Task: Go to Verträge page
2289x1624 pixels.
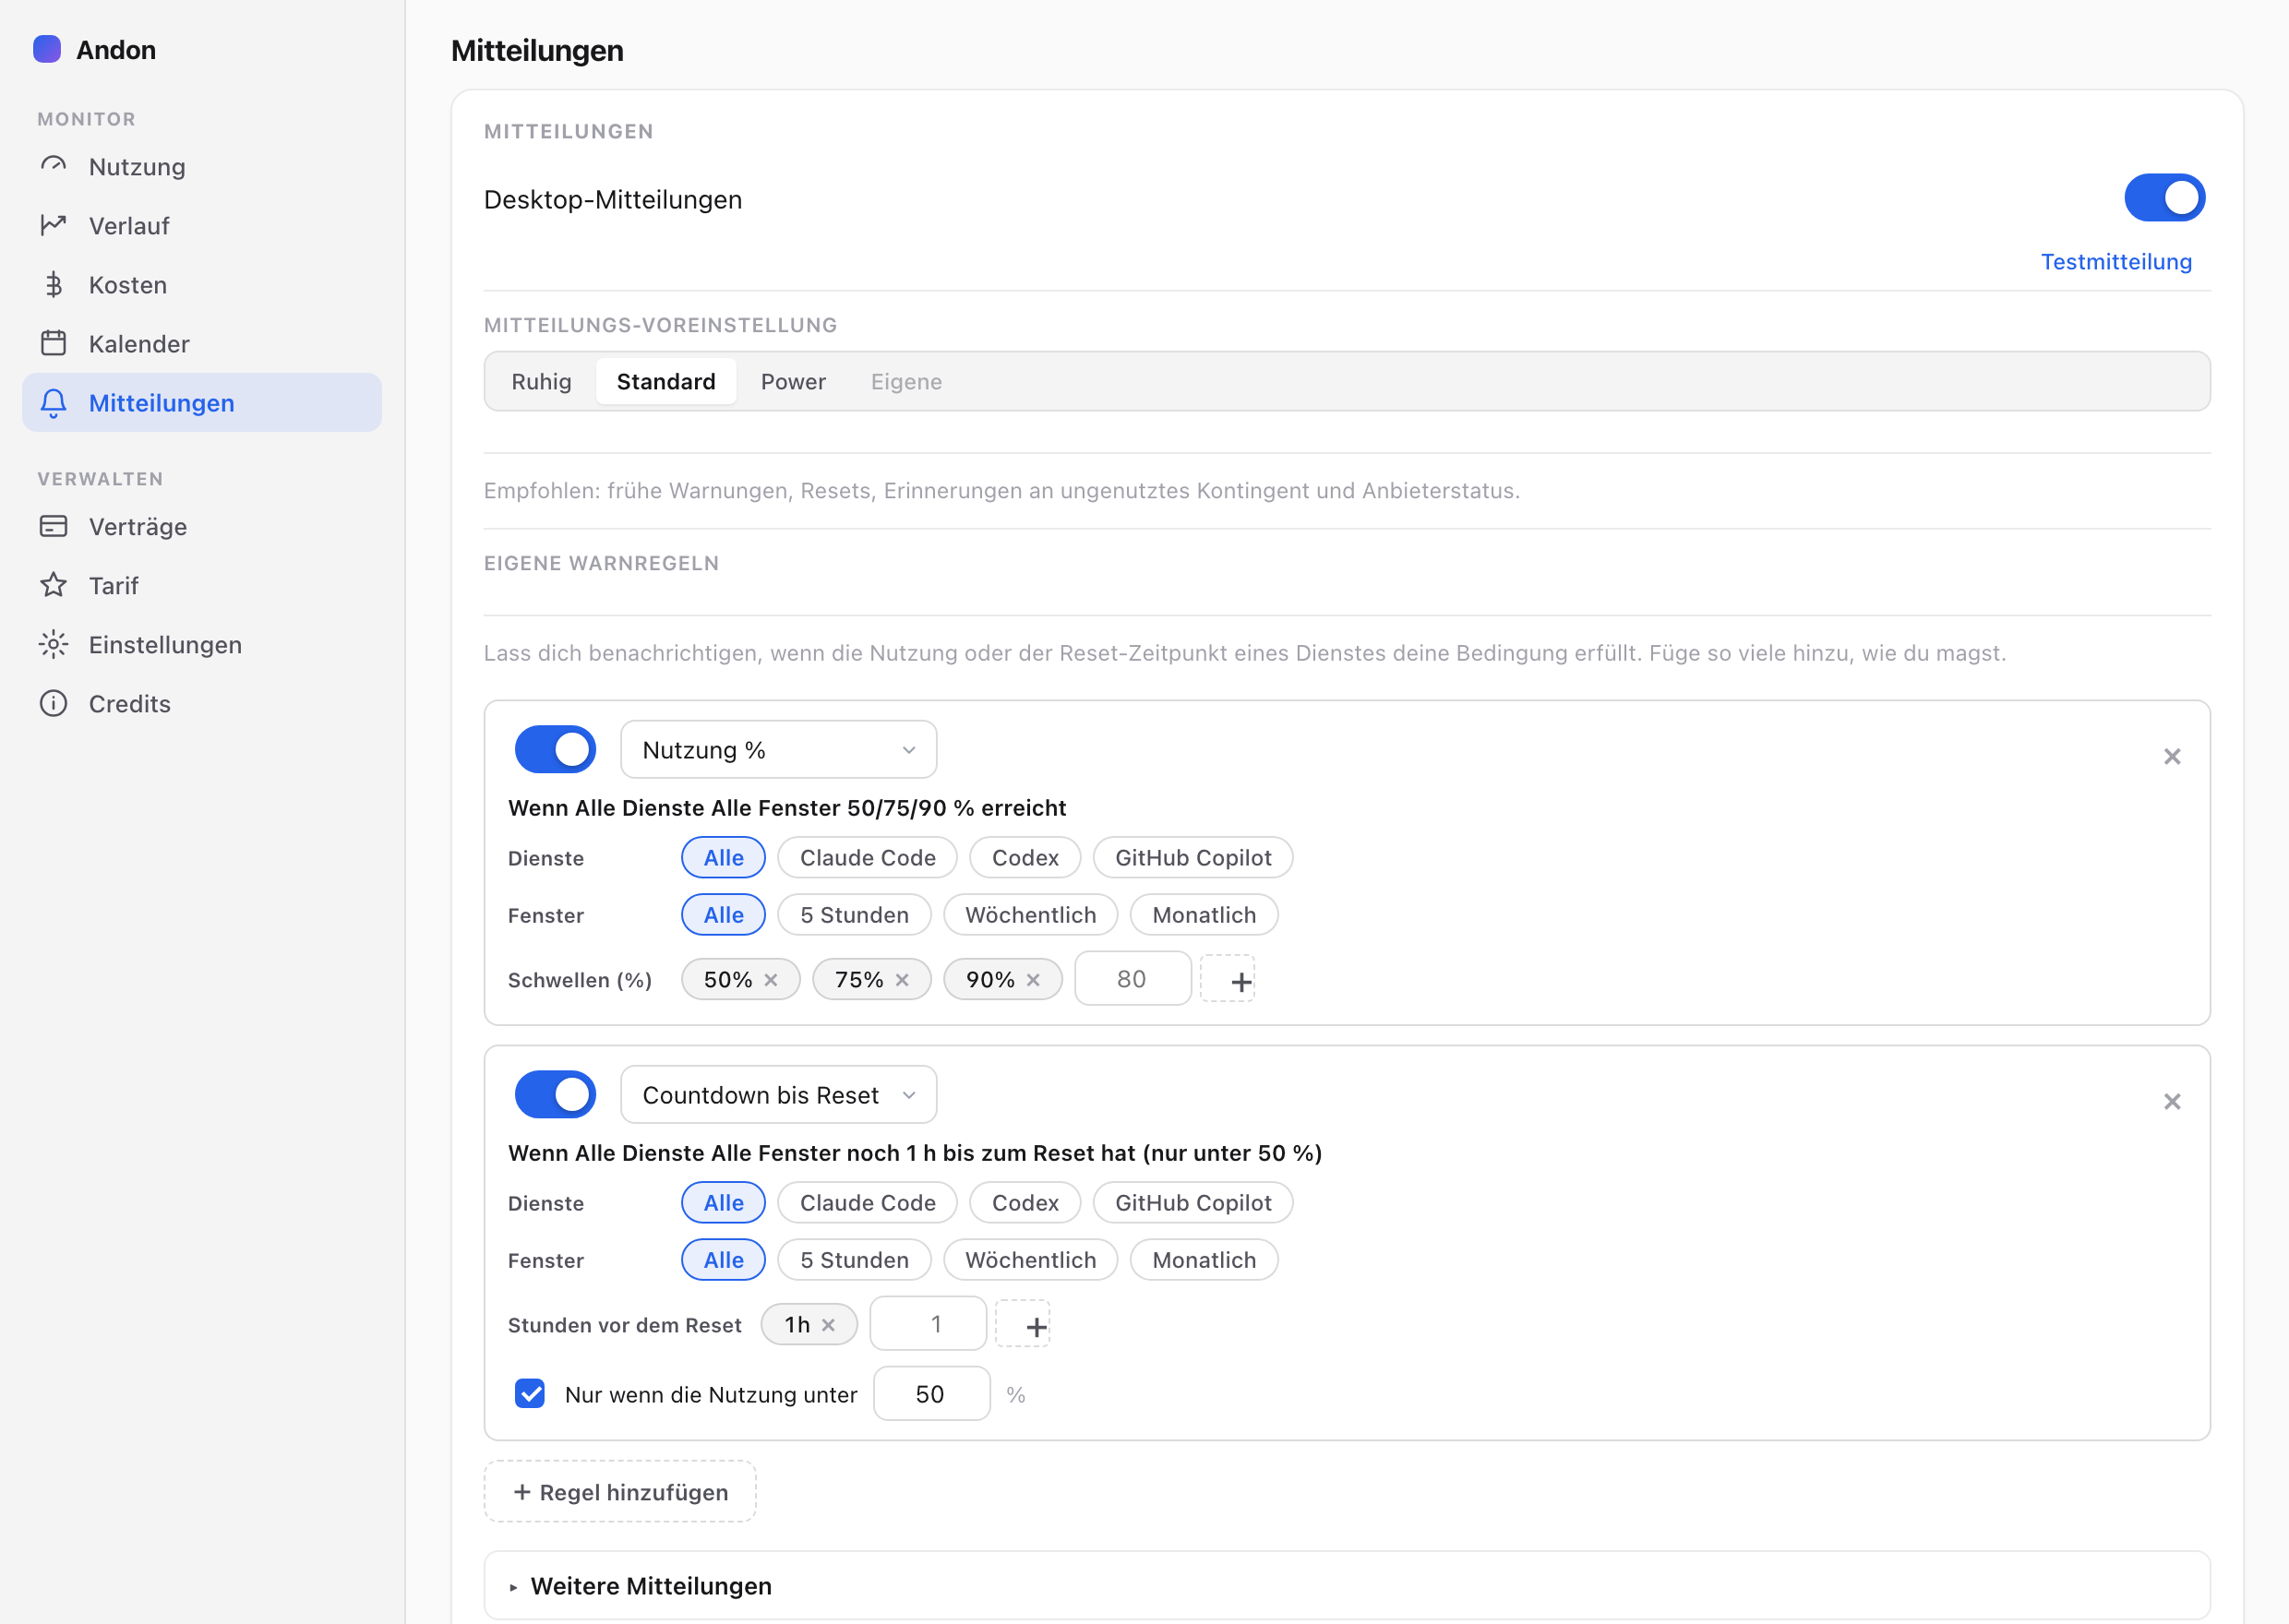Action: click(x=202, y=526)
